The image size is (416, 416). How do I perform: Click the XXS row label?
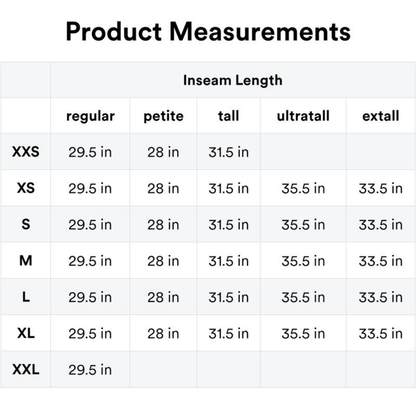[x=26, y=152]
